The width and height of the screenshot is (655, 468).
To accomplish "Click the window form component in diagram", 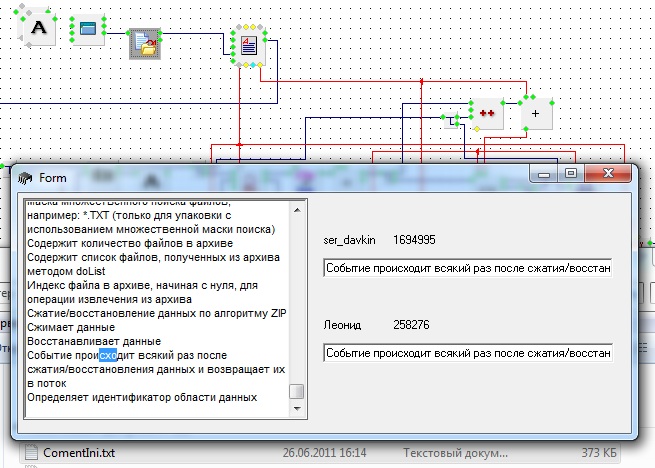I will coord(89,30).
